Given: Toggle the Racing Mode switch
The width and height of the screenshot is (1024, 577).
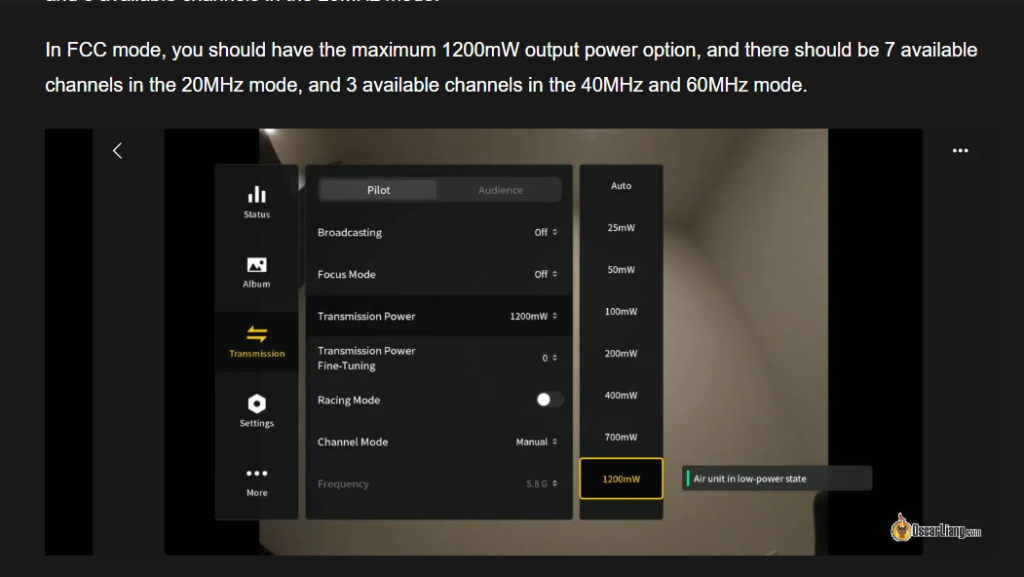Looking at the screenshot, I should 549,400.
